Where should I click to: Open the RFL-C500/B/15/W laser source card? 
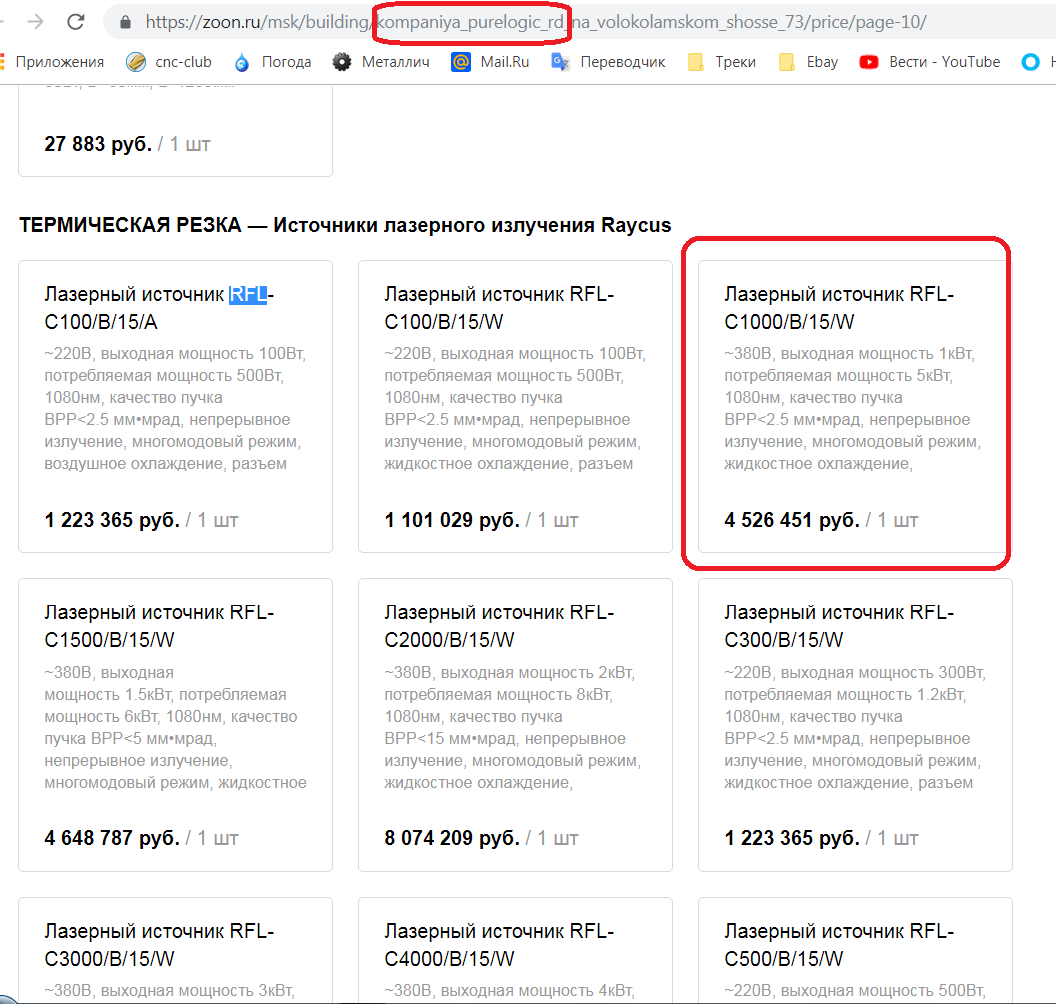click(x=855, y=950)
